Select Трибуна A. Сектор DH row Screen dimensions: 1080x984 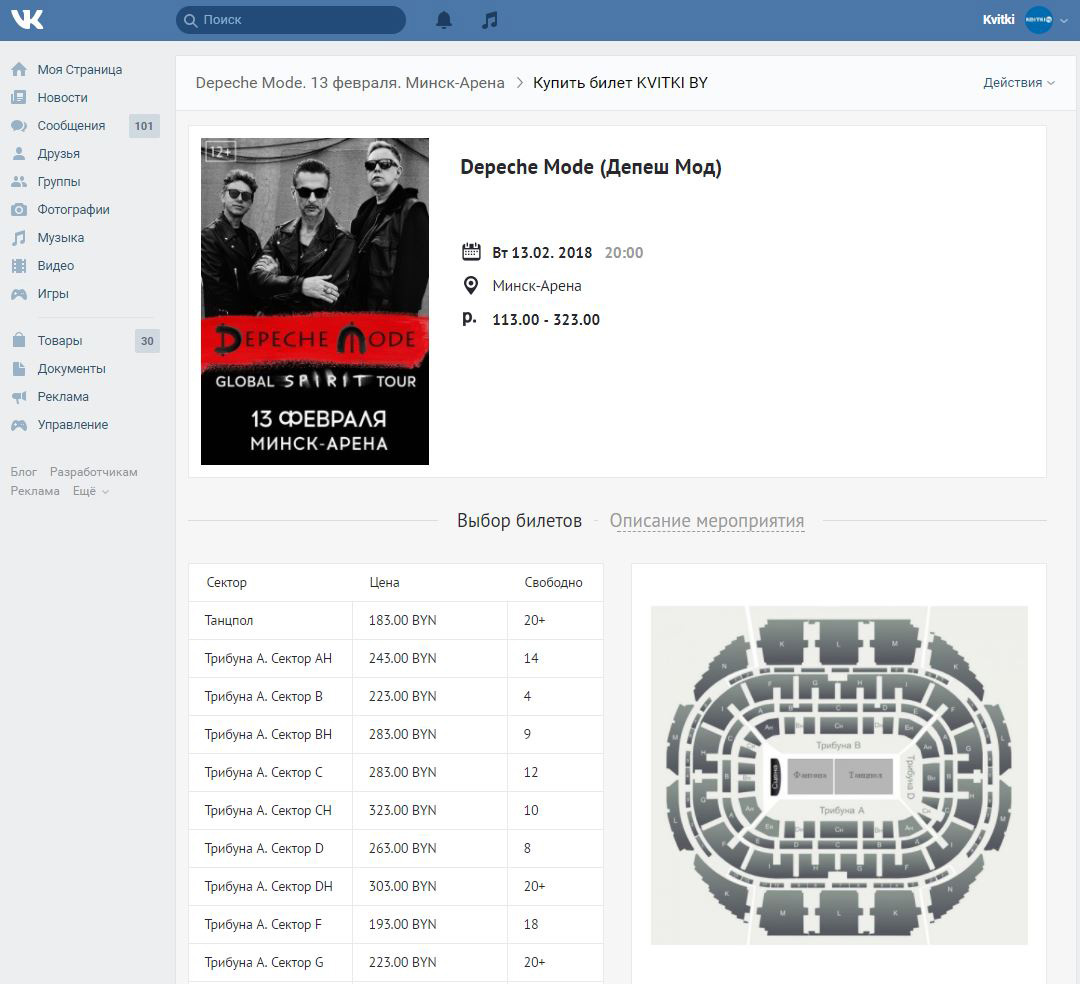[x=396, y=886]
